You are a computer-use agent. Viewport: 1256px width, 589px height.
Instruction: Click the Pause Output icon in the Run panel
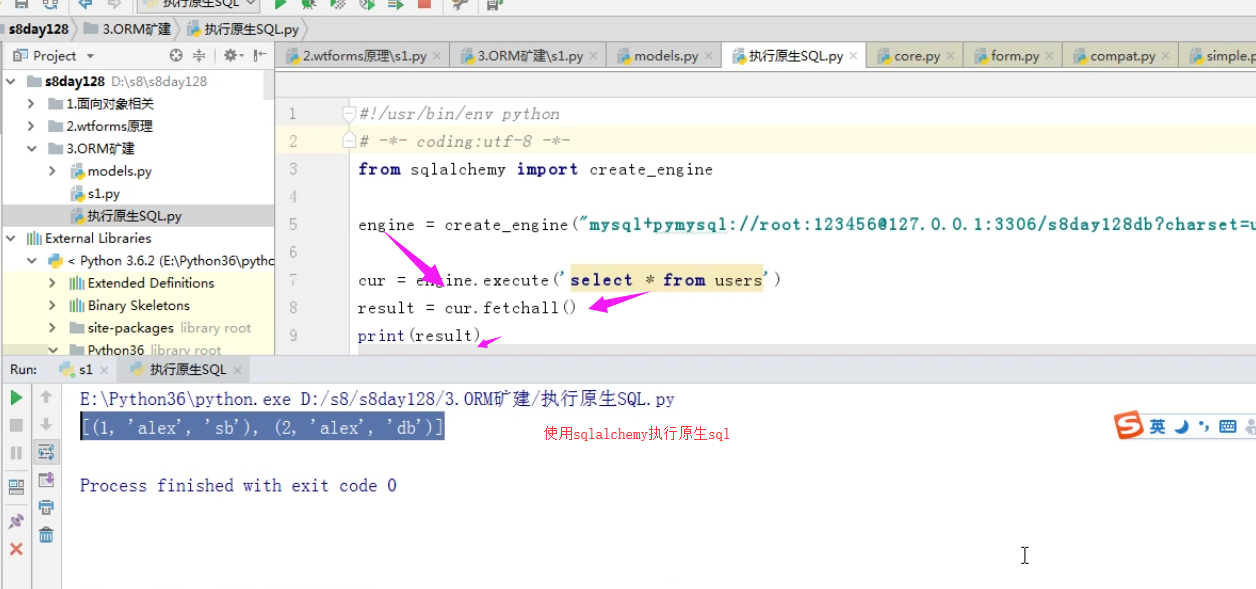(16, 453)
